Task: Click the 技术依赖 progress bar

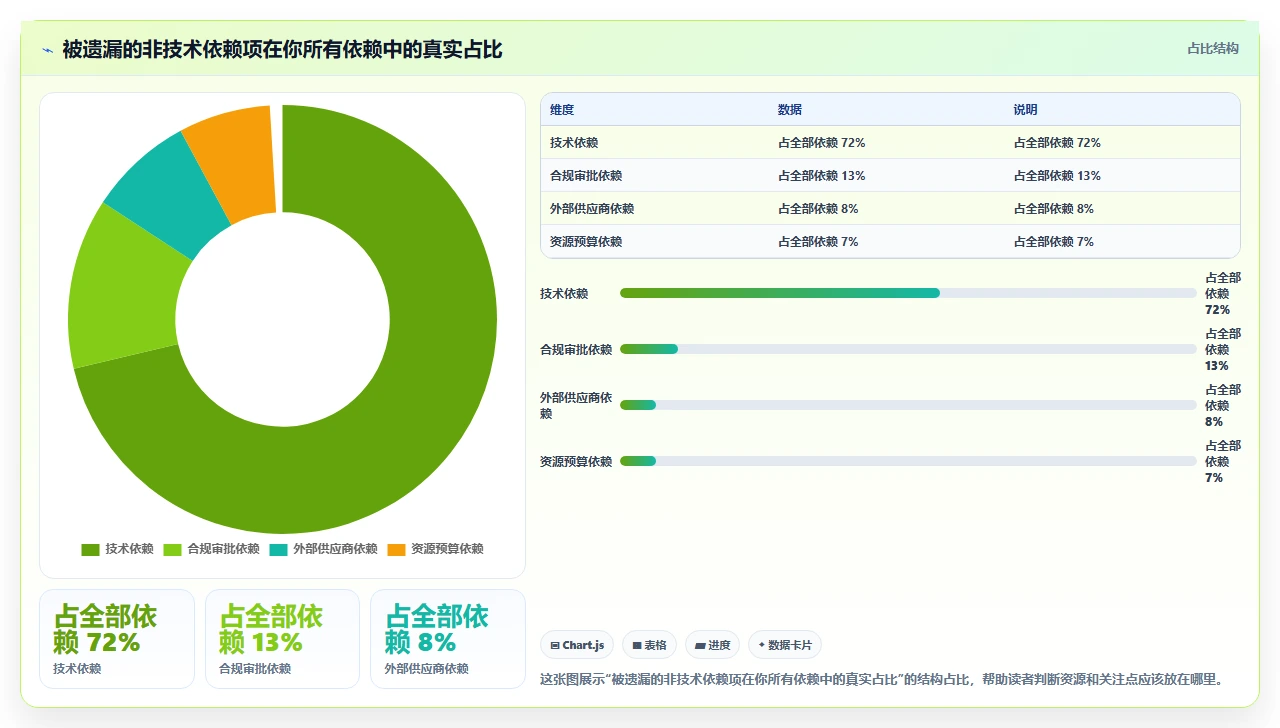Action: [908, 293]
